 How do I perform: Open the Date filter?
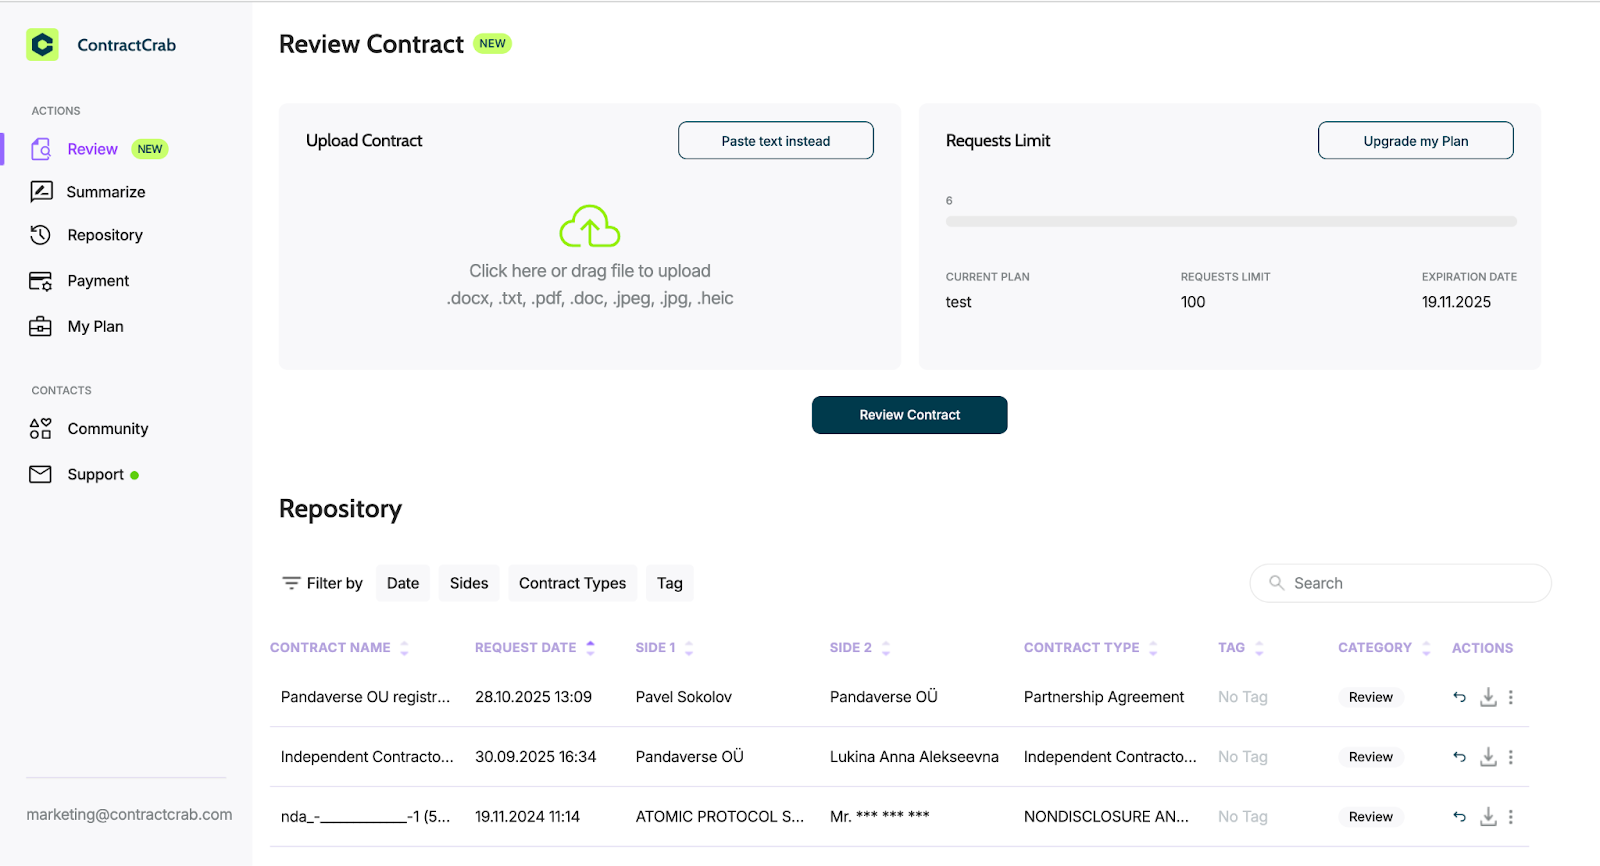[402, 583]
